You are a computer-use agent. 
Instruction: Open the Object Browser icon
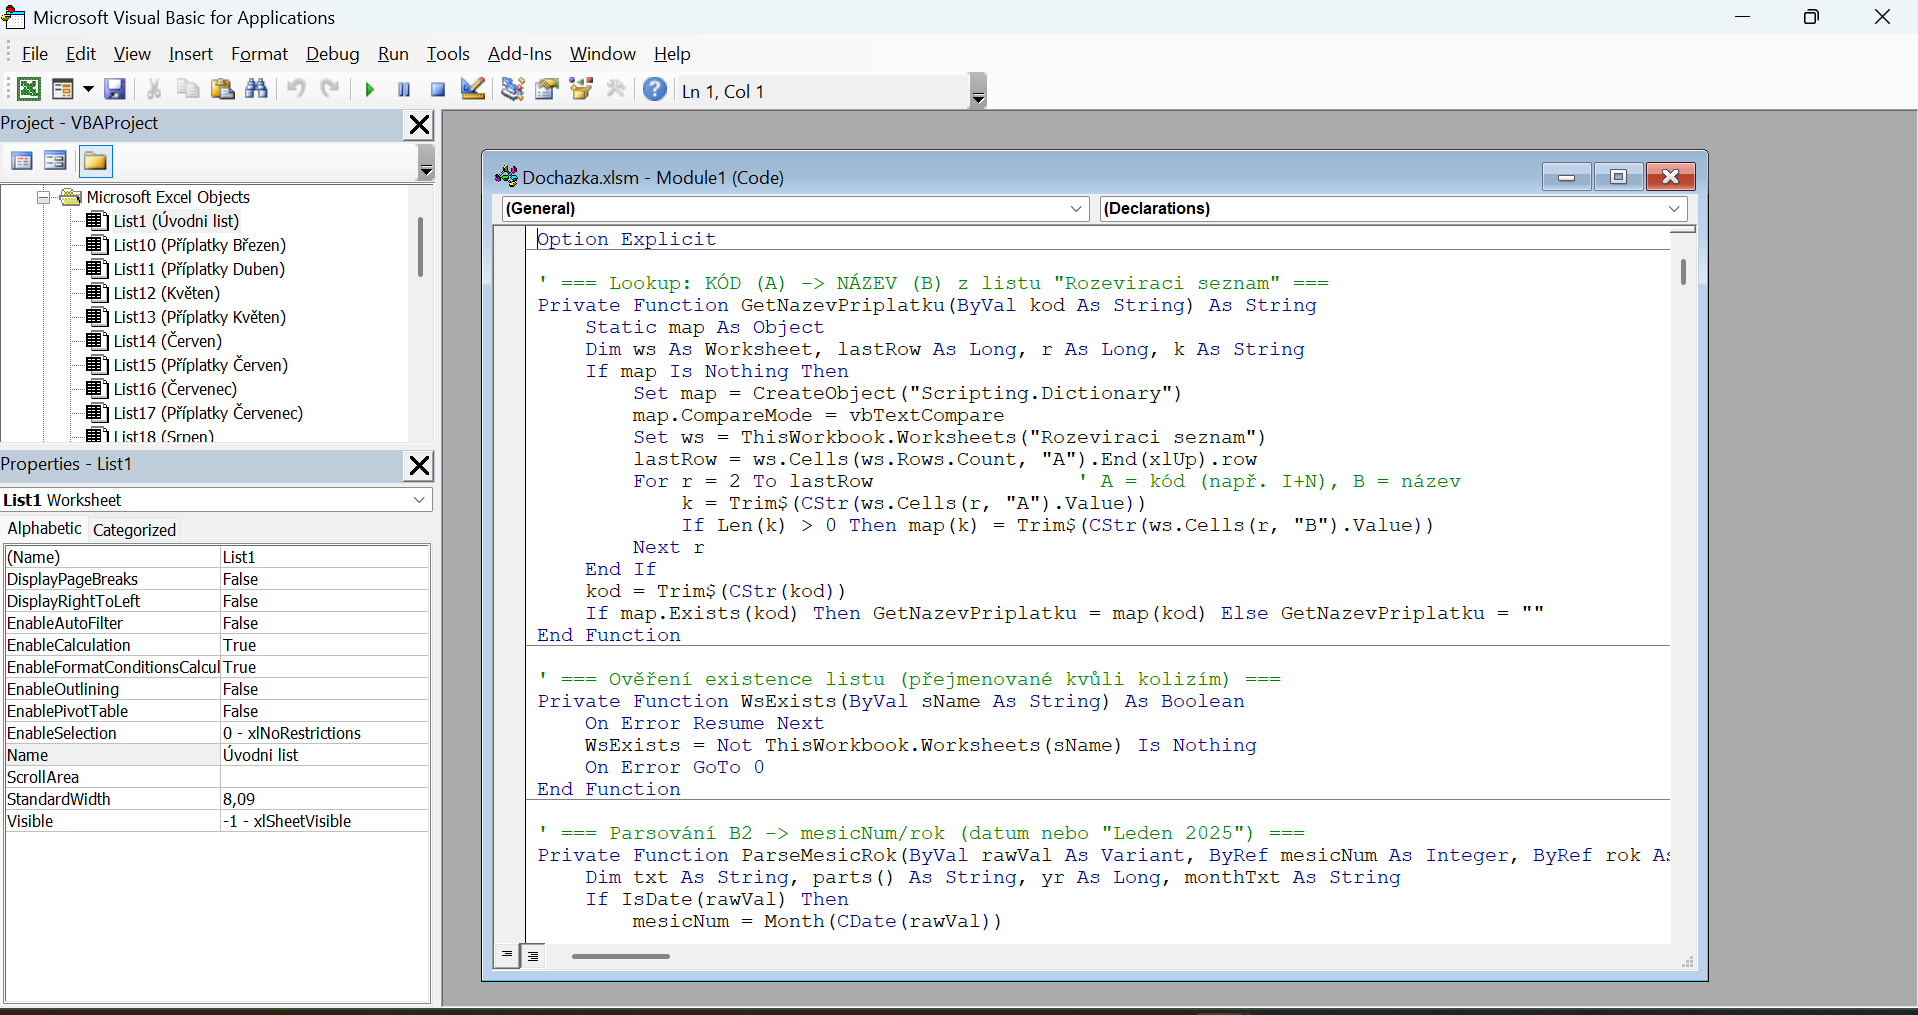pyautogui.click(x=581, y=90)
